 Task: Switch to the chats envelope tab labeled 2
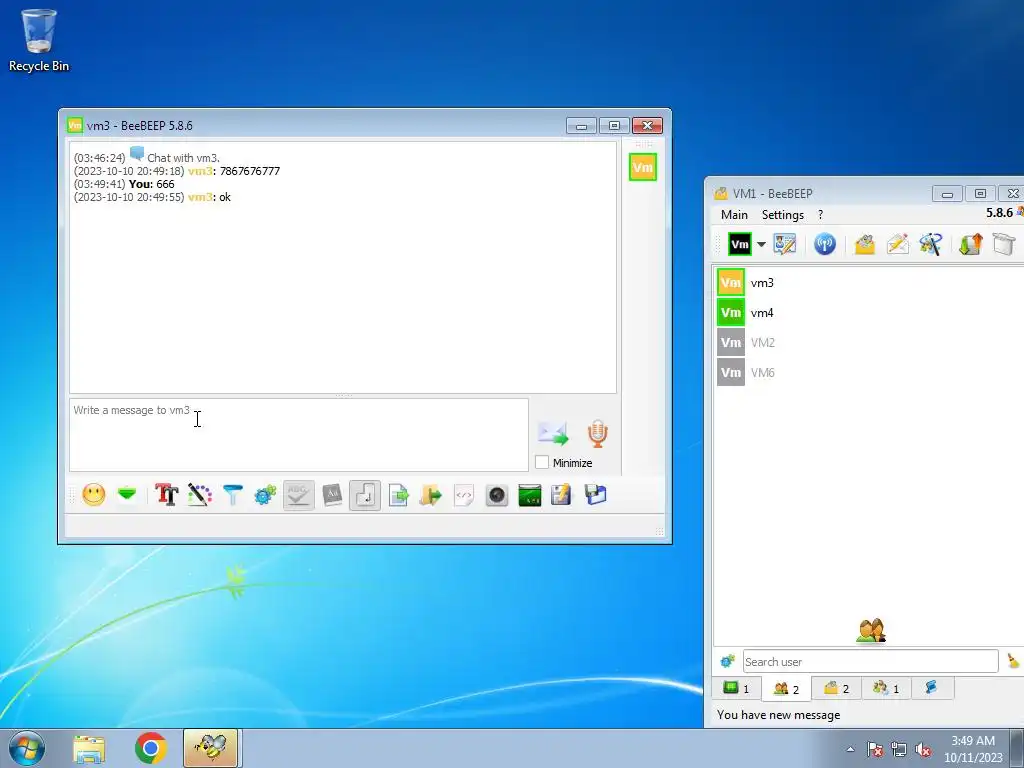837,688
